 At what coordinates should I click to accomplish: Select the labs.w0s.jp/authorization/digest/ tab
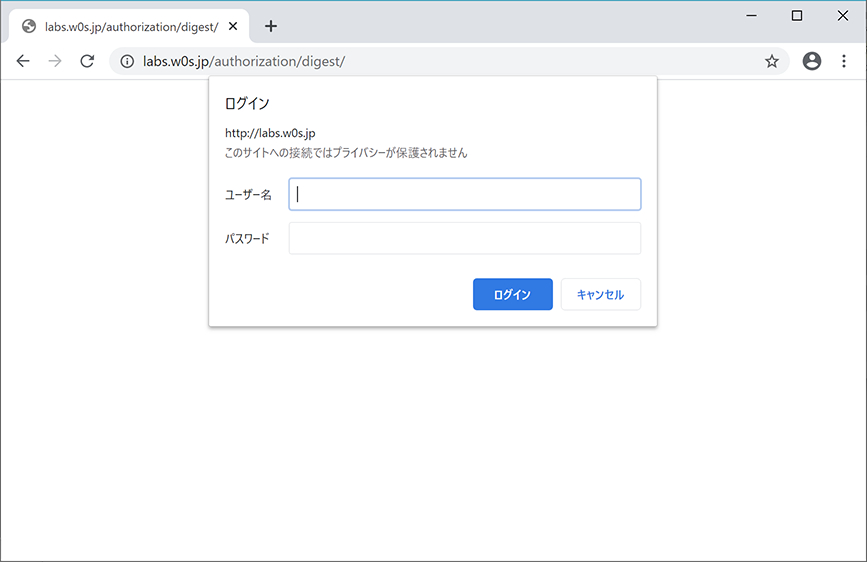point(130,26)
